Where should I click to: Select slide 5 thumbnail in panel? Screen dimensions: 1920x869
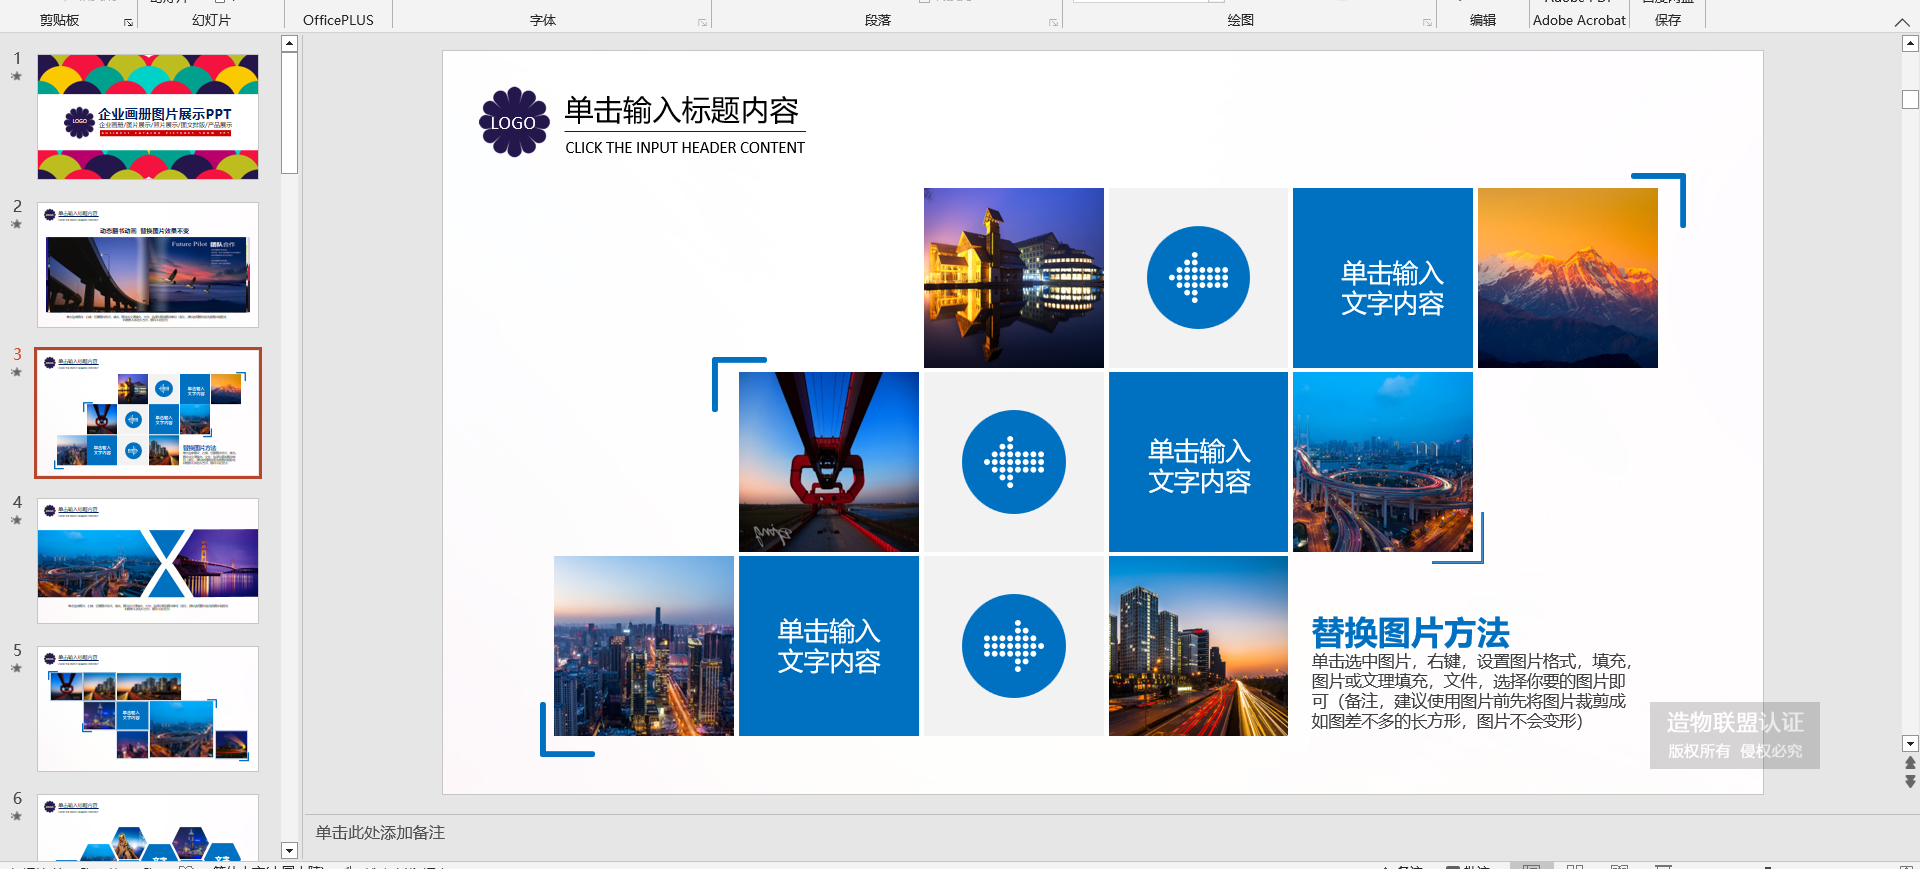point(148,709)
